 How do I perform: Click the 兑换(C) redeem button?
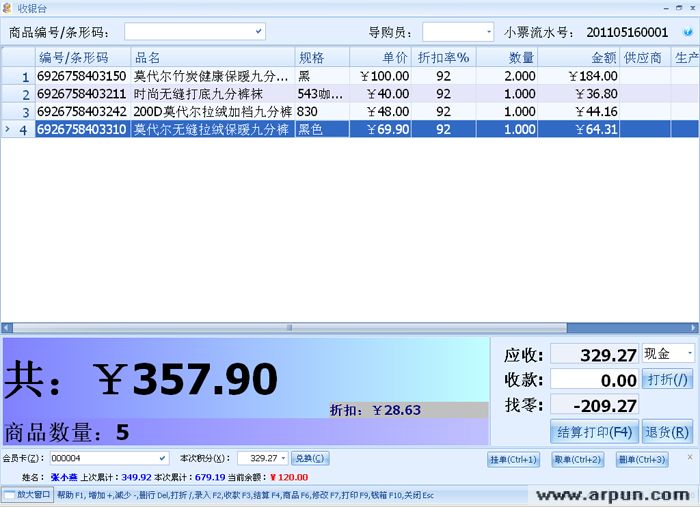pyautogui.click(x=310, y=458)
